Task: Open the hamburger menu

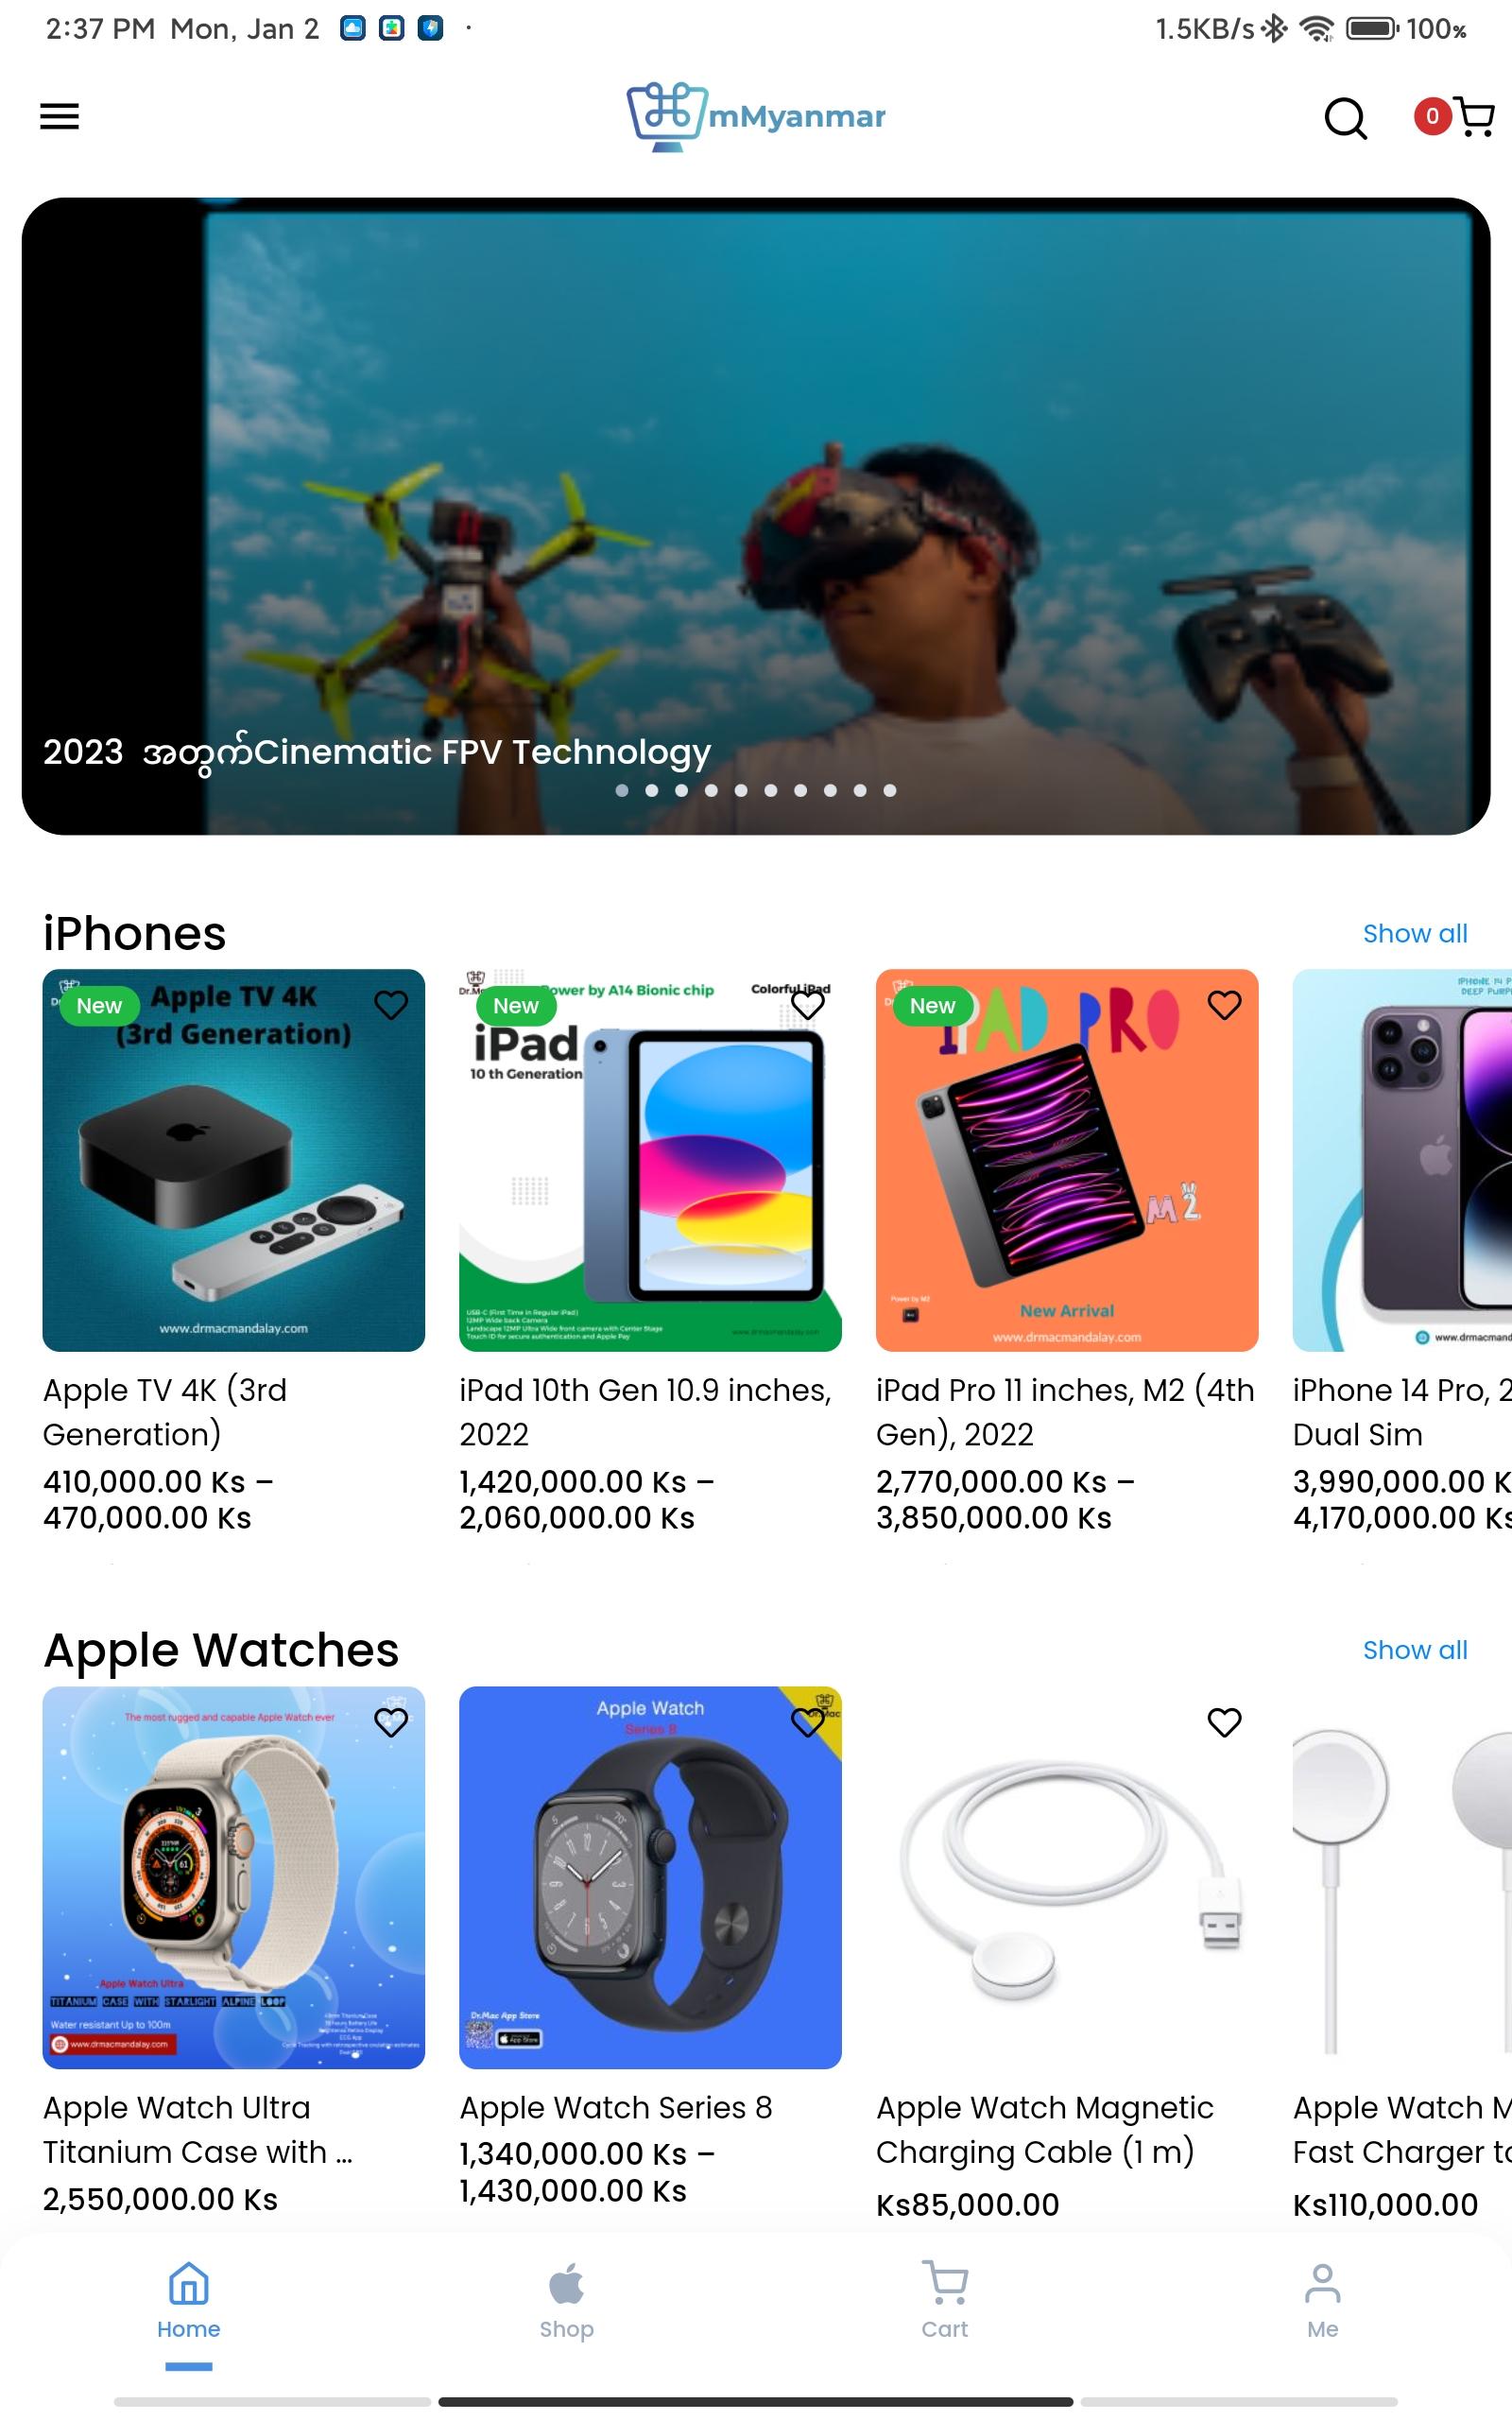Action: point(59,117)
